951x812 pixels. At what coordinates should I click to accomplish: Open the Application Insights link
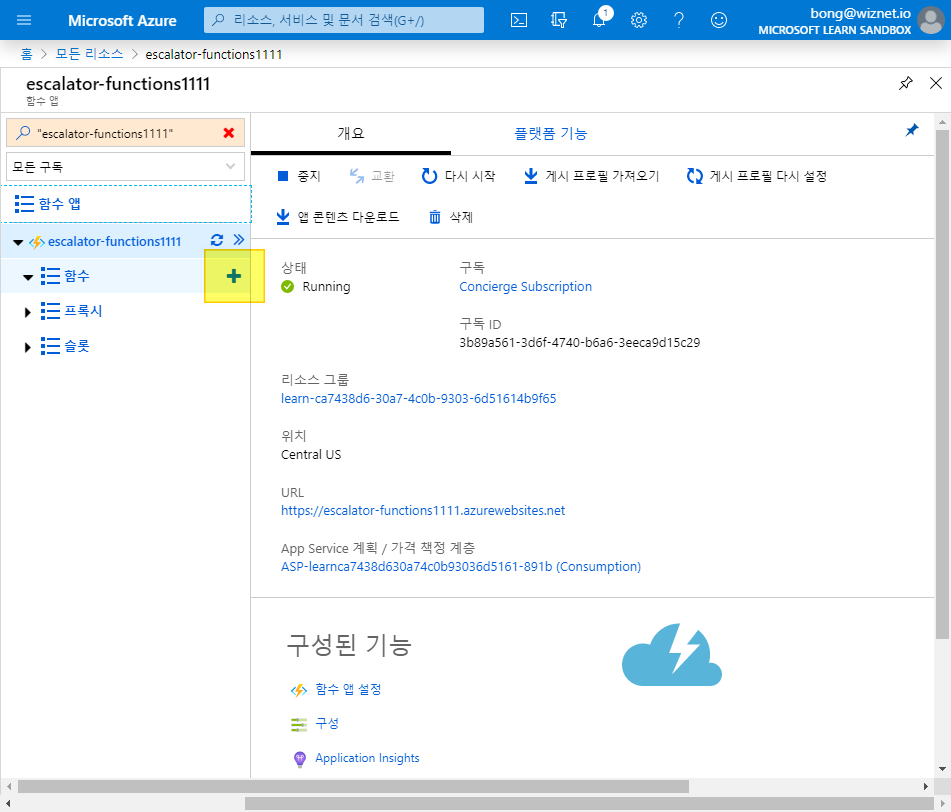pos(367,758)
